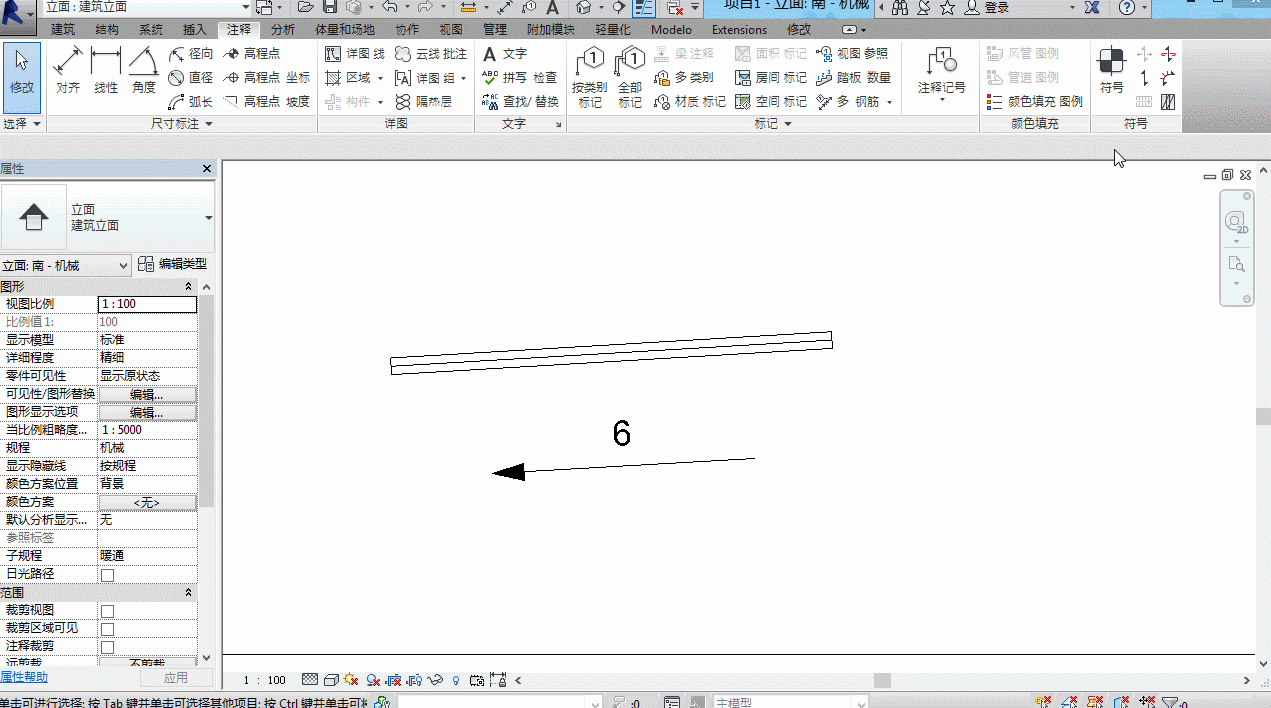Select the 文字 text tool
Viewport: 1271px width, 708px height.
pos(504,54)
